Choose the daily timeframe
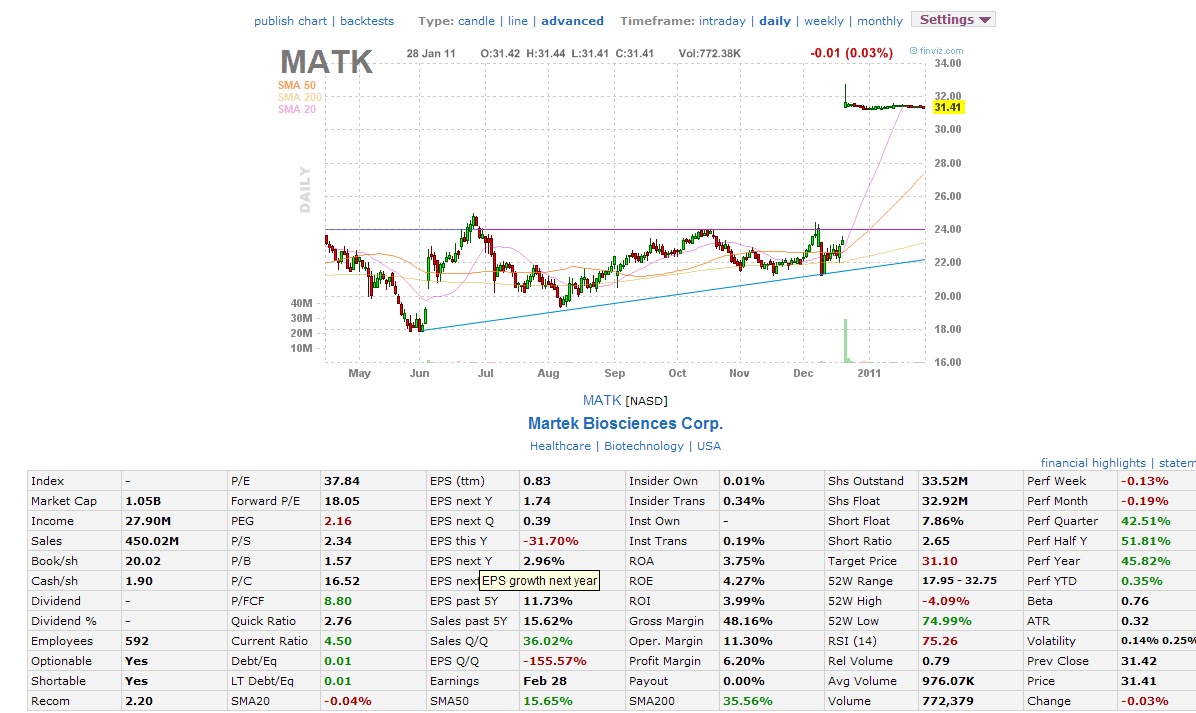1196x713 pixels. point(775,21)
